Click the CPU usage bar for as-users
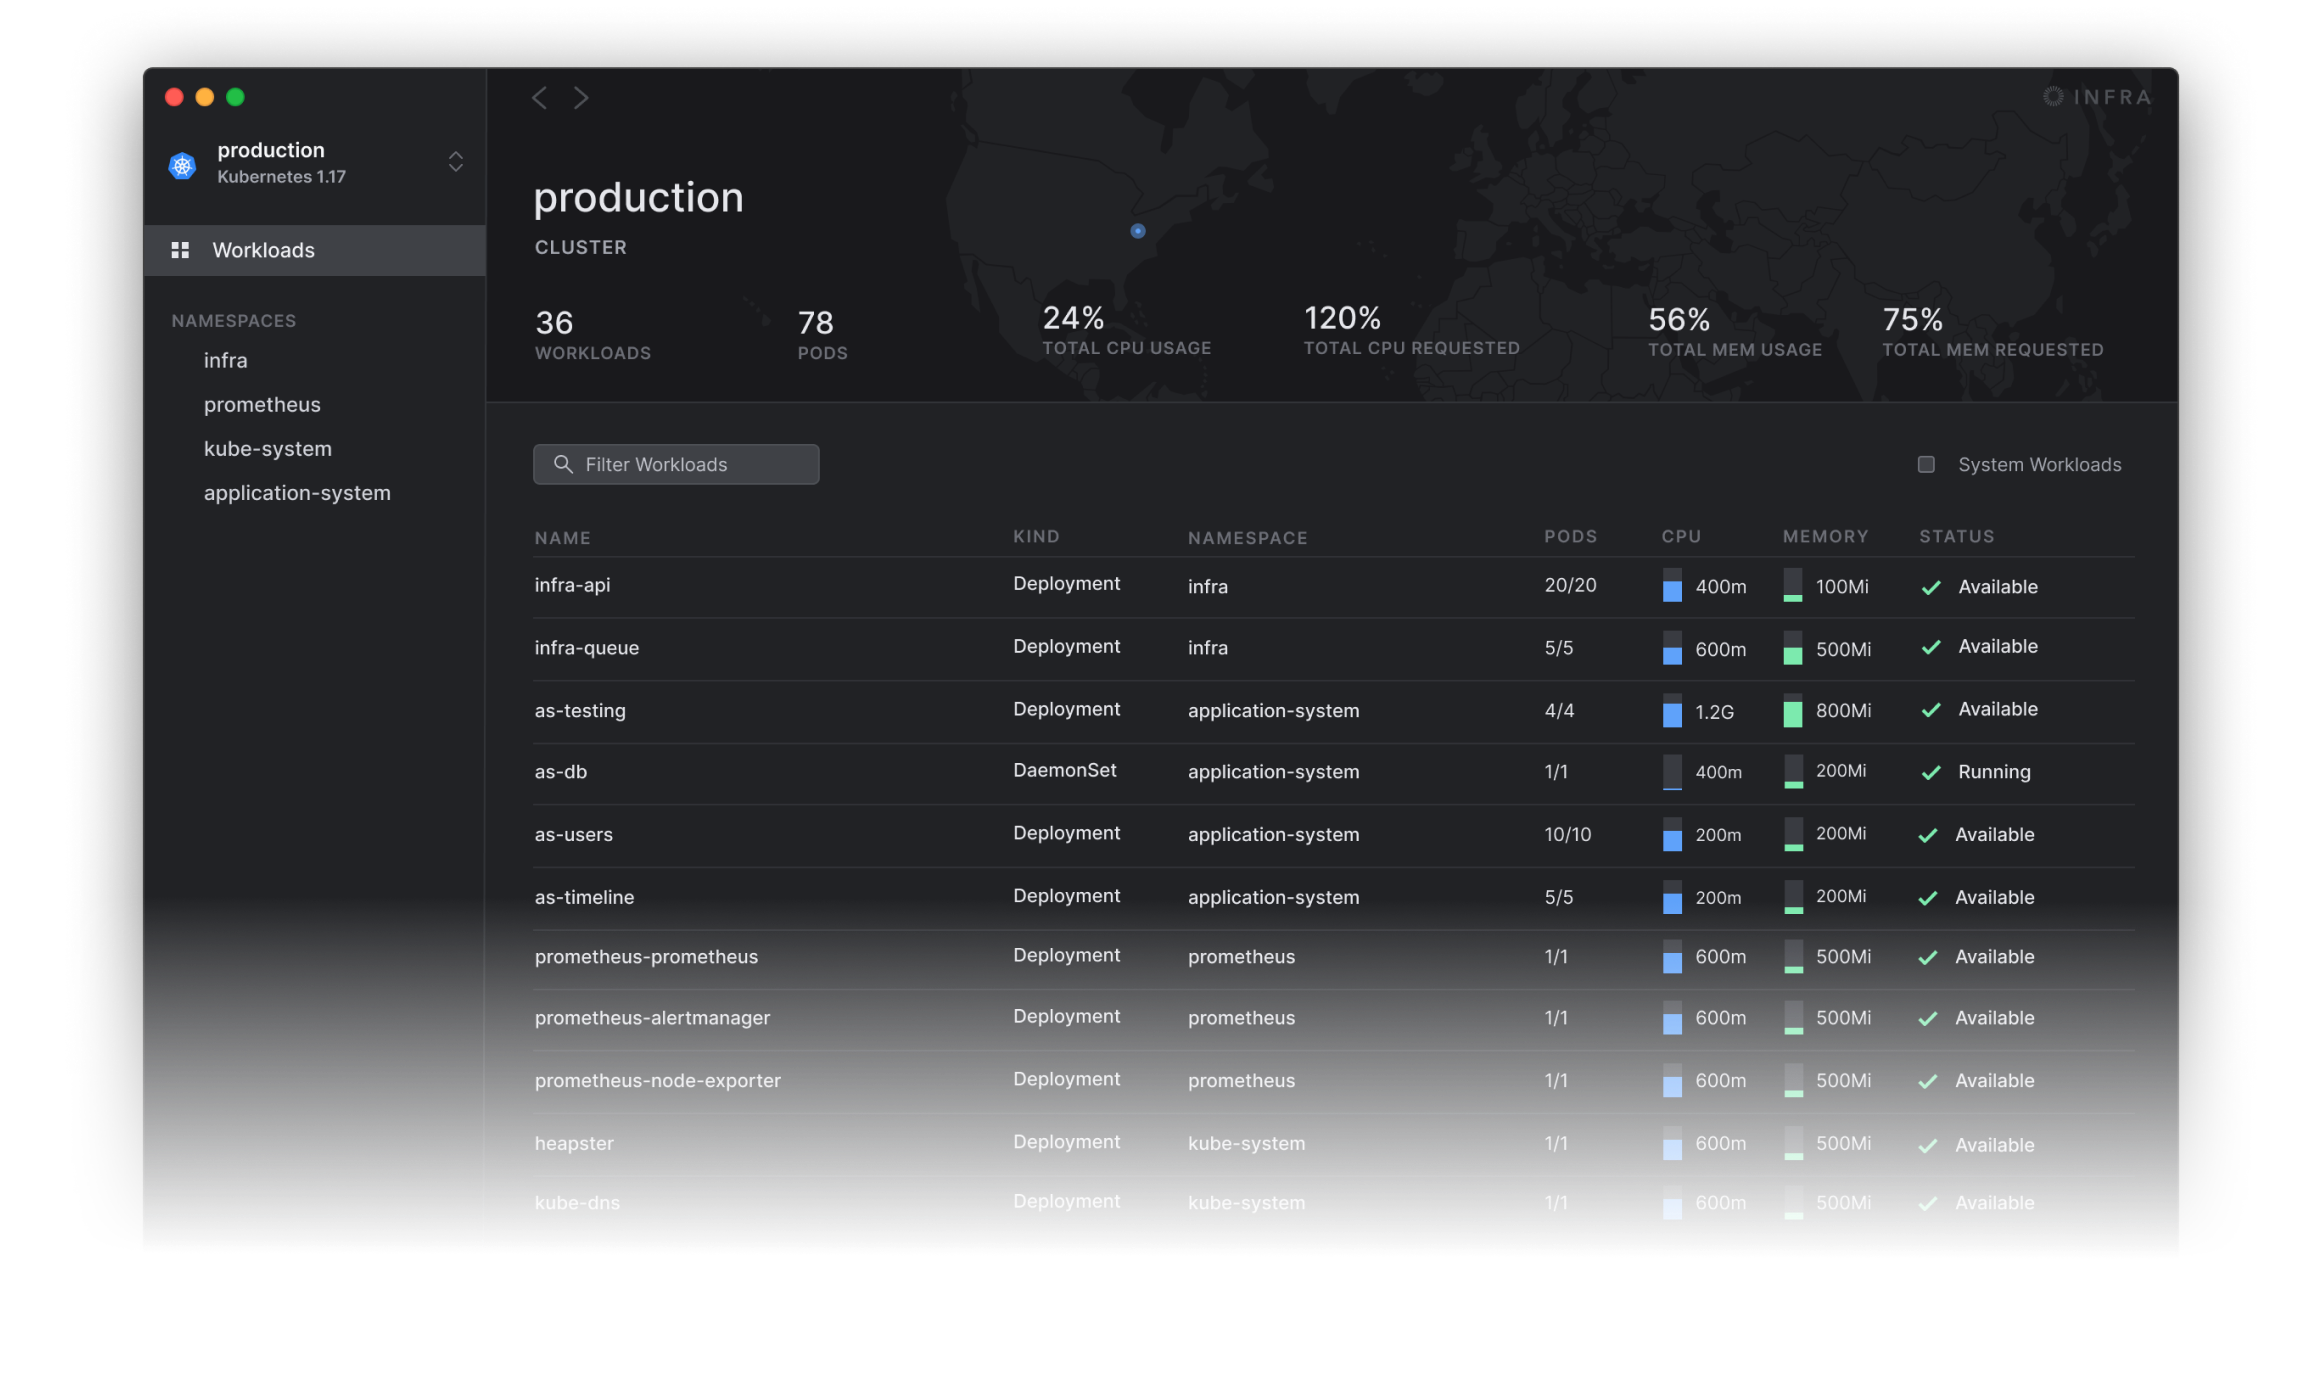Image resolution: width=2322 pixels, height=1398 pixels. click(1672, 836)
